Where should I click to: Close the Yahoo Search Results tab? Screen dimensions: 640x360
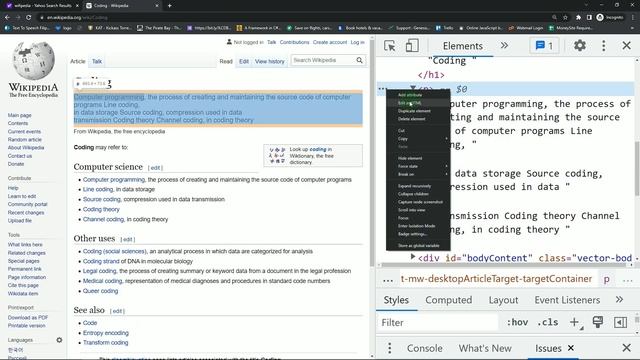click(x=77, y=6)
